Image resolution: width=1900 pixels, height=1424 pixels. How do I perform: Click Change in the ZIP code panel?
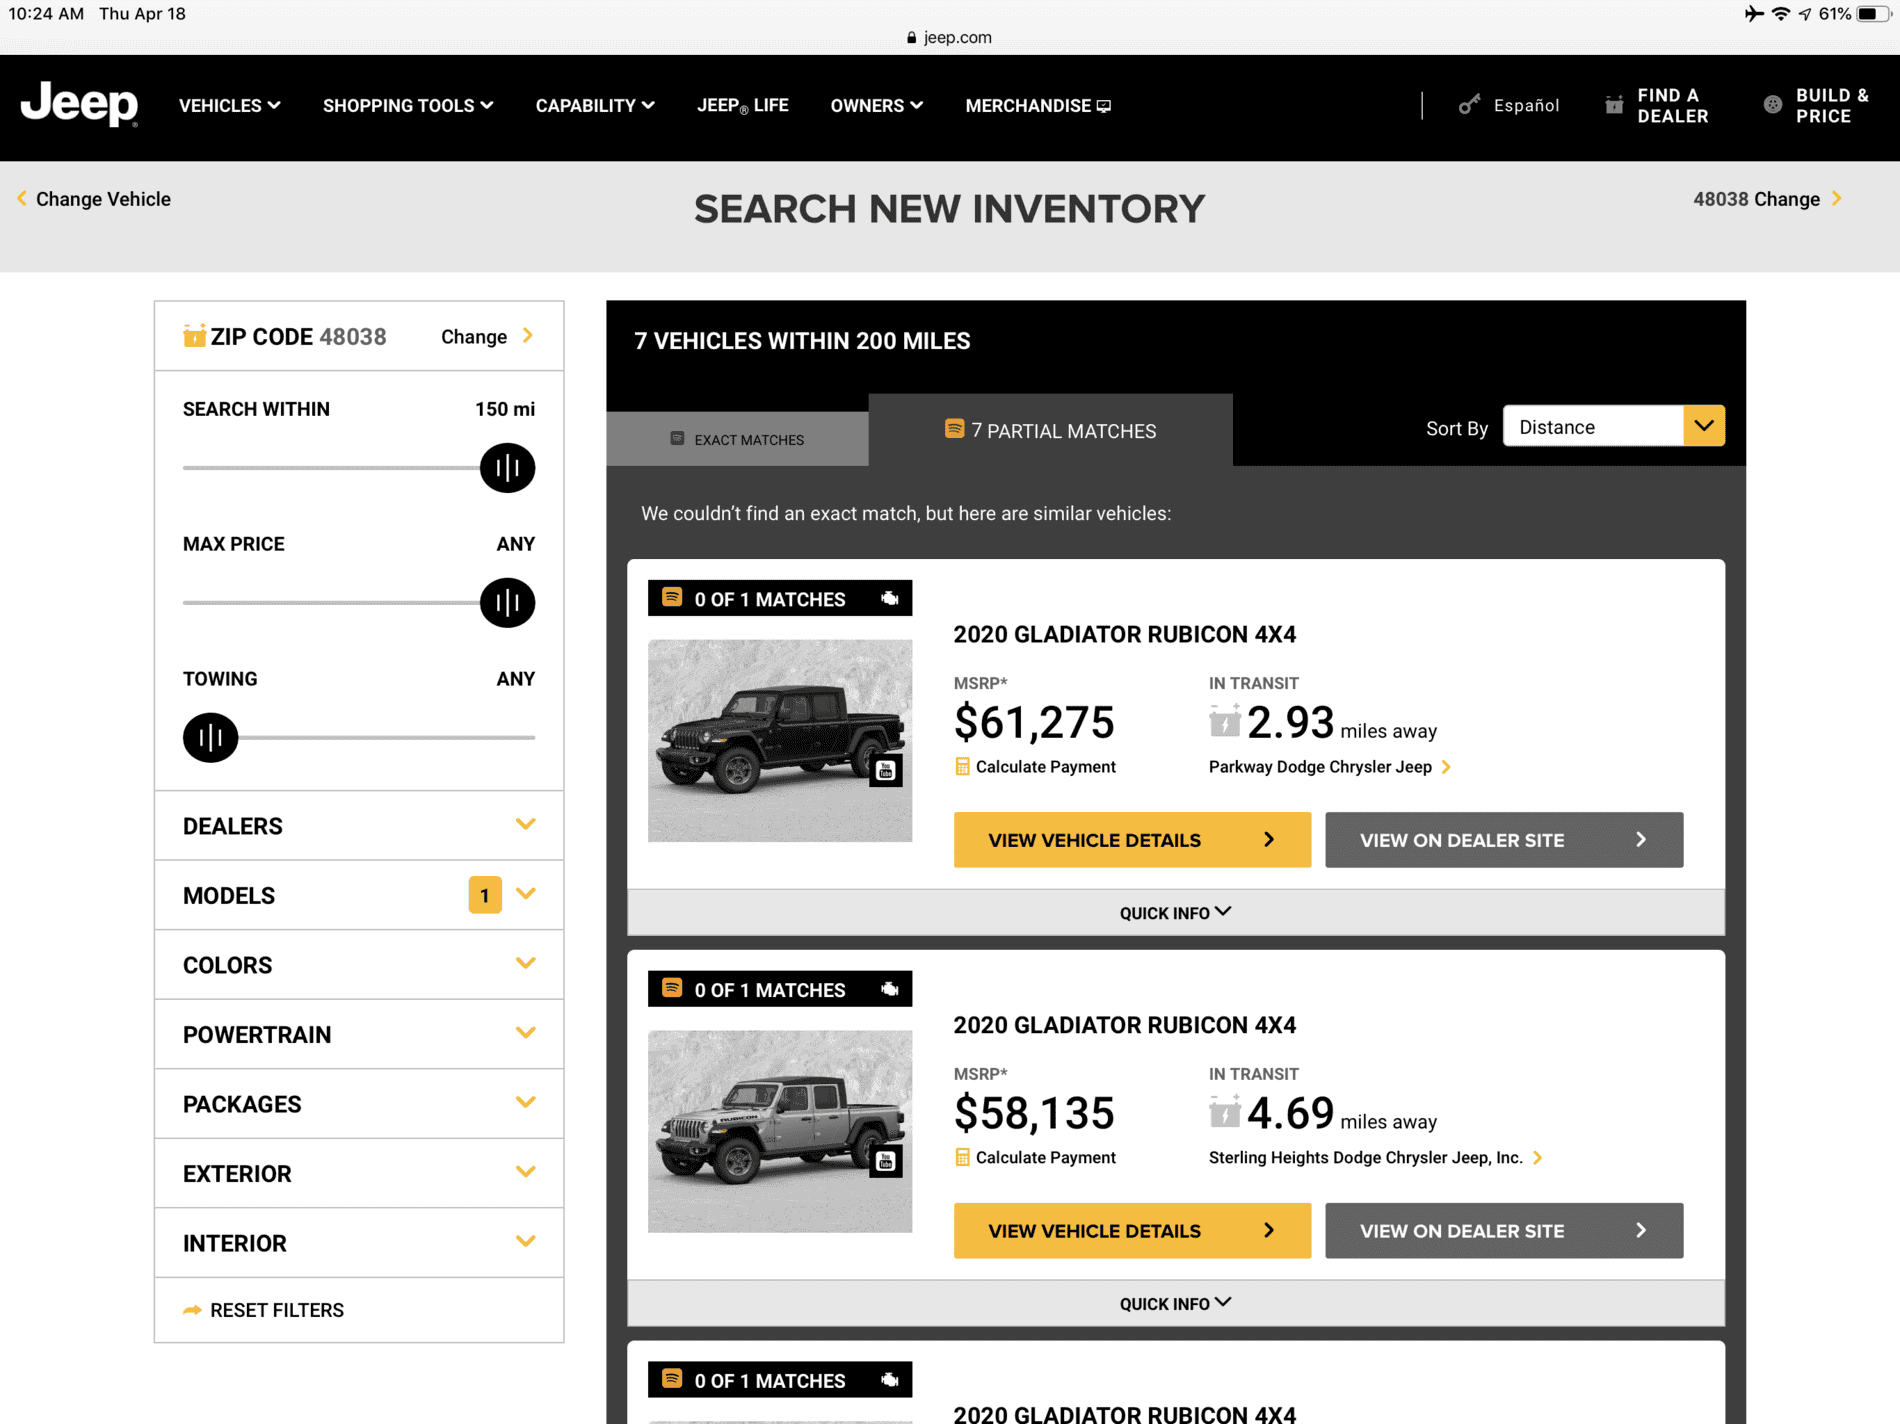[487, 336]
